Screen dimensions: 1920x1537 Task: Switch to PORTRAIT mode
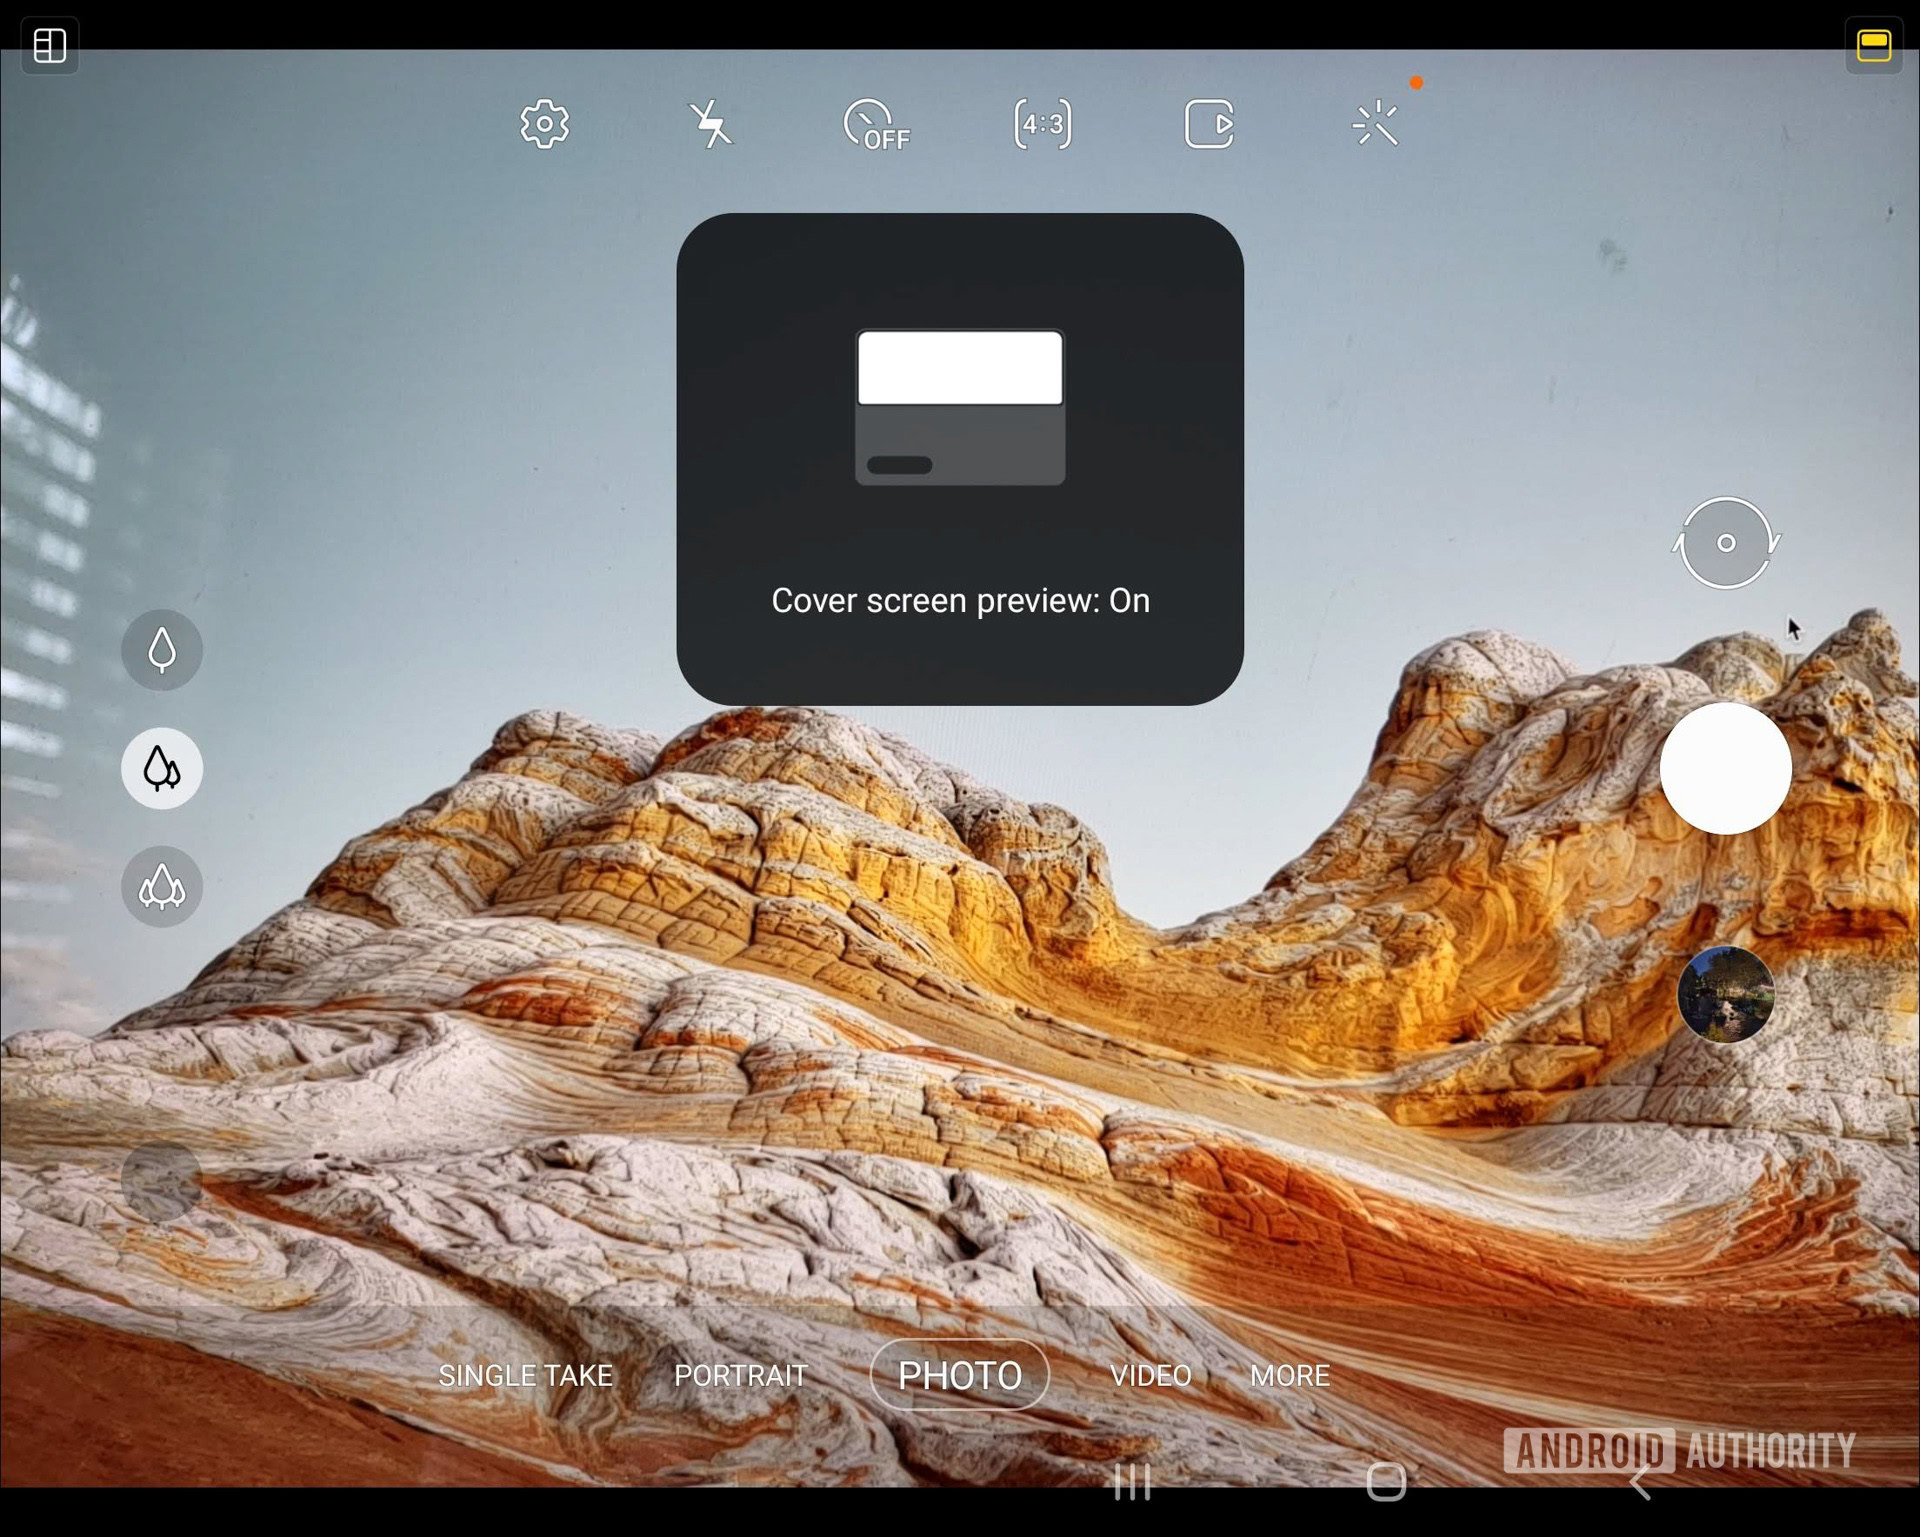coord(740,1376)
